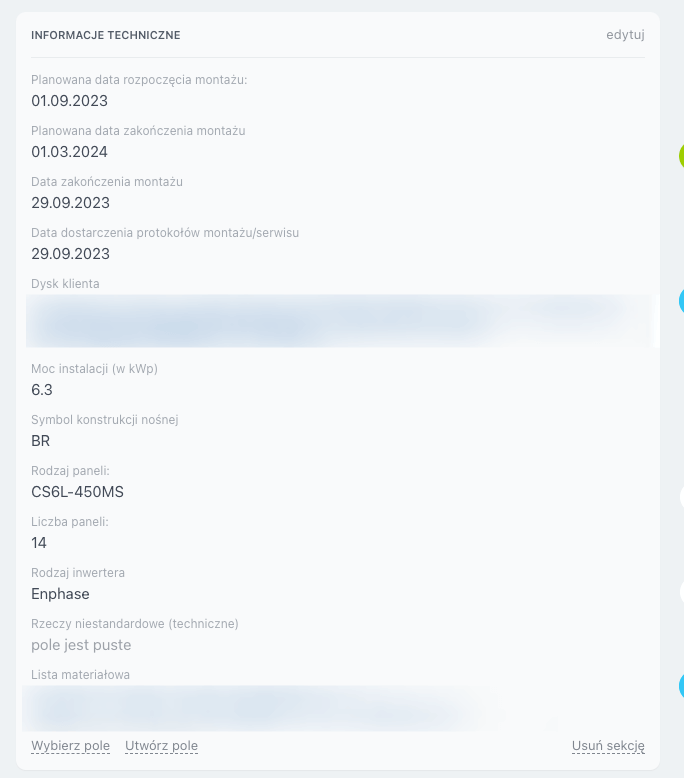Viewport: 684px width, 784px height.
Task: Open the blurred Lista materiałowa field
Action: point(250,708)
